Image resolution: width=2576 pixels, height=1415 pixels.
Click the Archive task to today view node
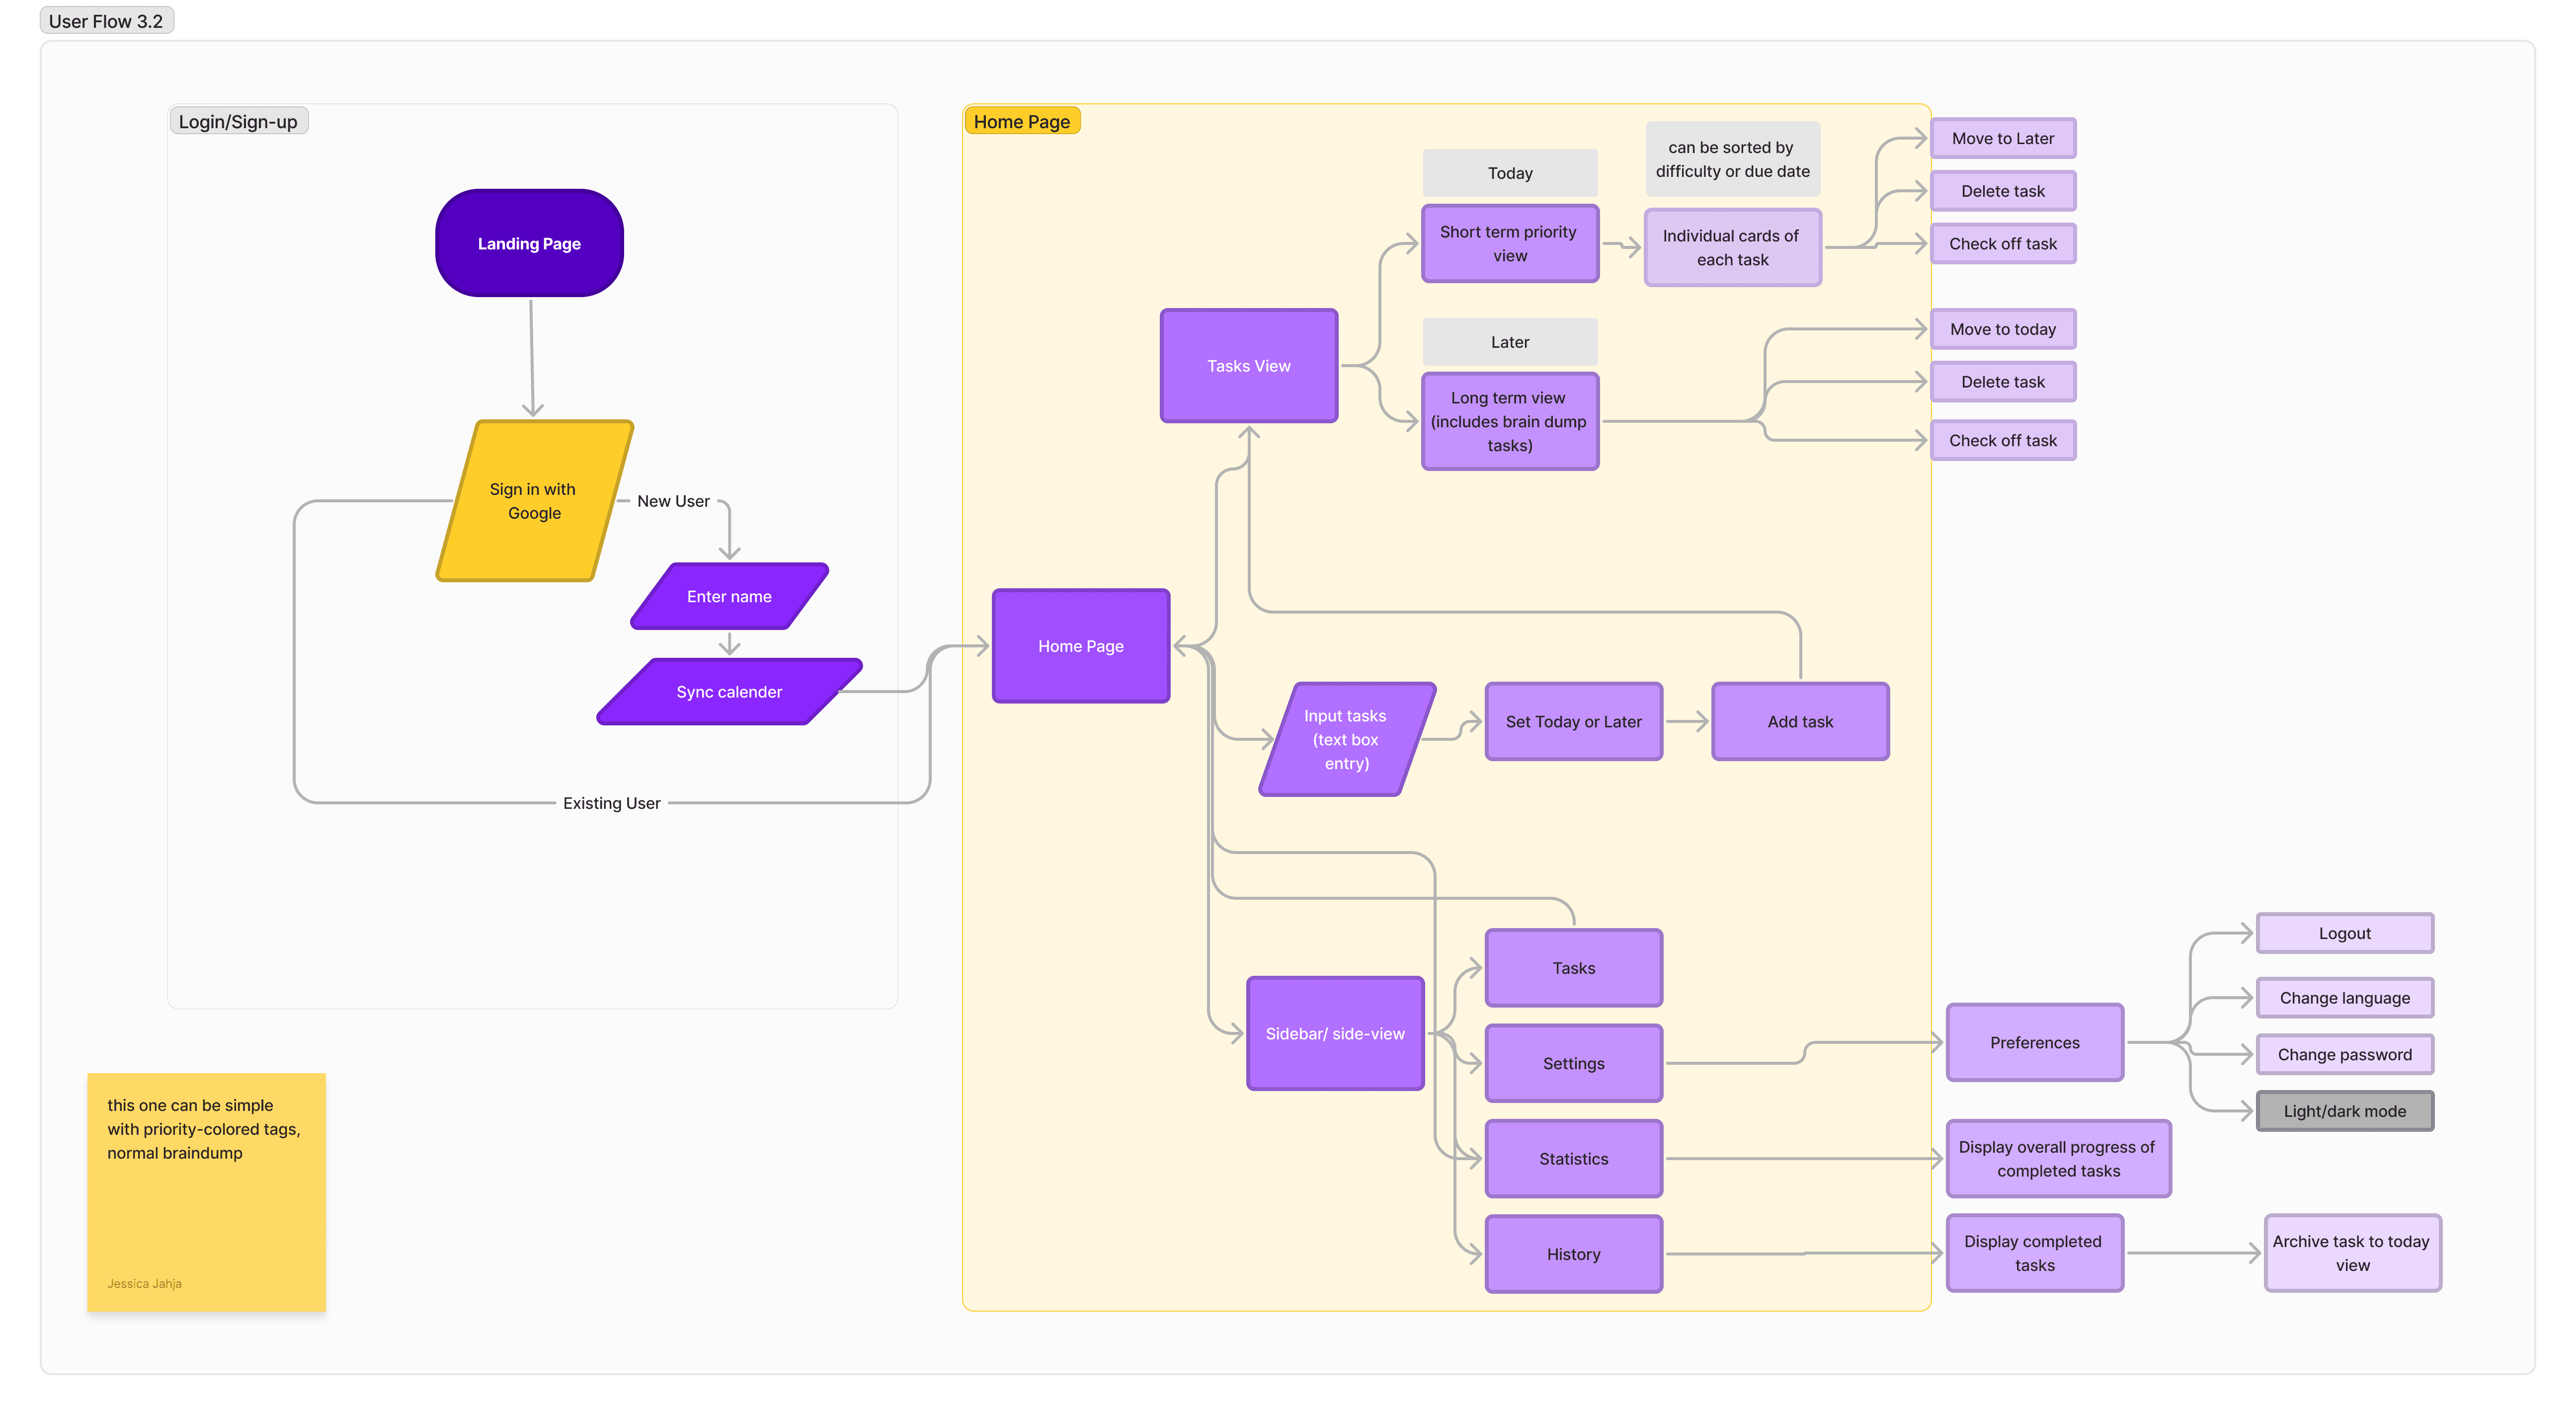(x=2351, y=1252)
